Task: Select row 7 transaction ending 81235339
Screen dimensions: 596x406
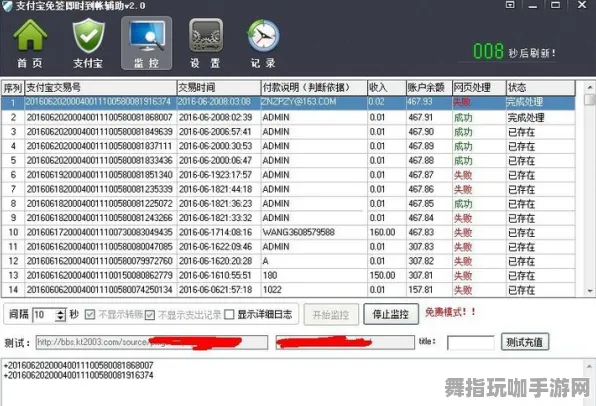Action: [x=288, y=189]
